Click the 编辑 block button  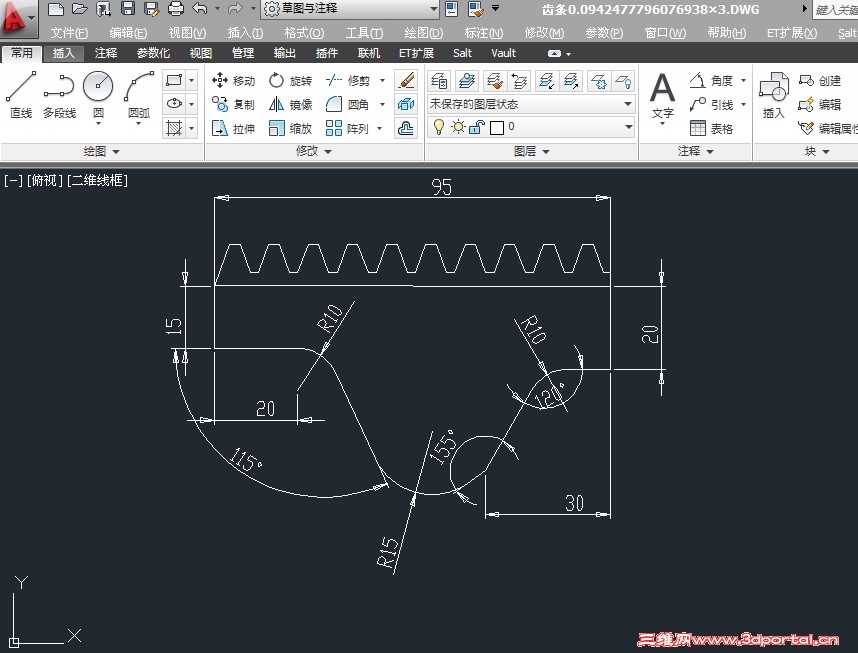[820, 104]
